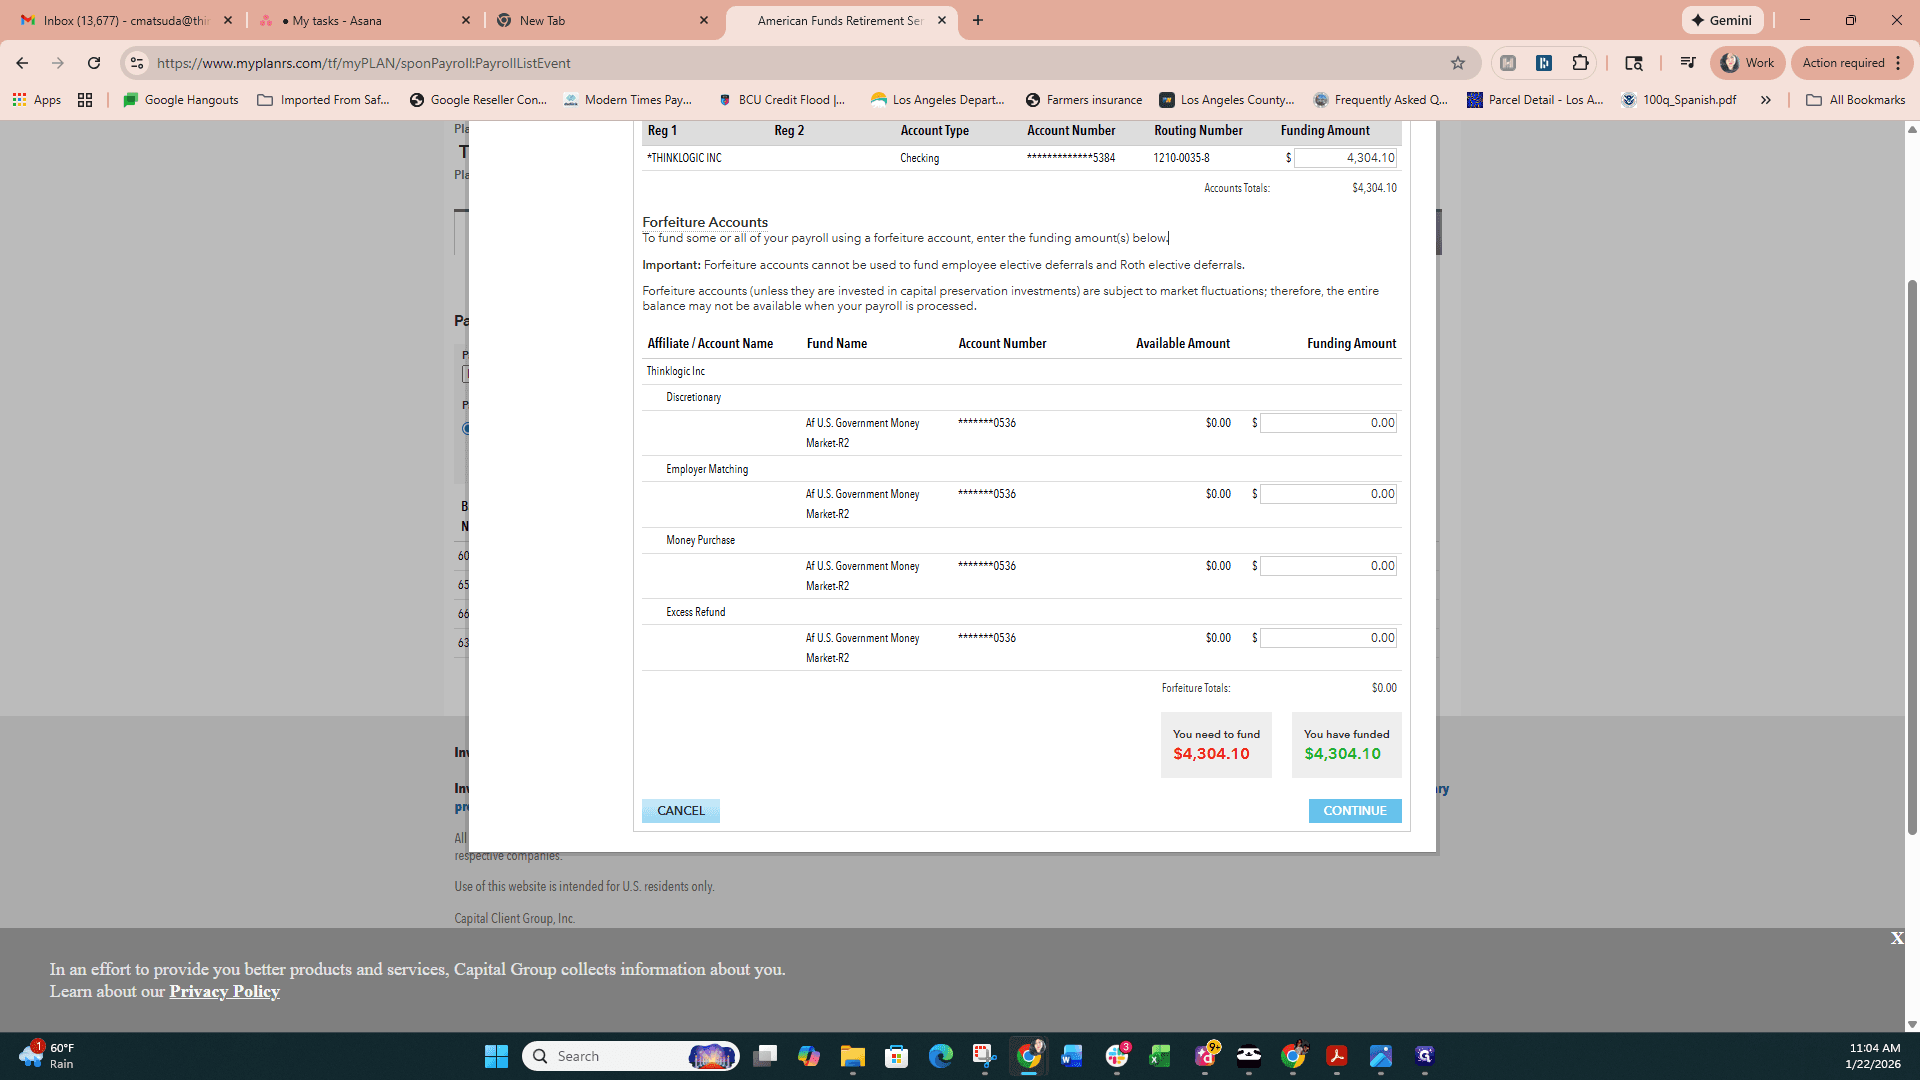This screenshot has height=1080, width=1920.
Task: Click the browser back arrow
Action: pos(22,63)
